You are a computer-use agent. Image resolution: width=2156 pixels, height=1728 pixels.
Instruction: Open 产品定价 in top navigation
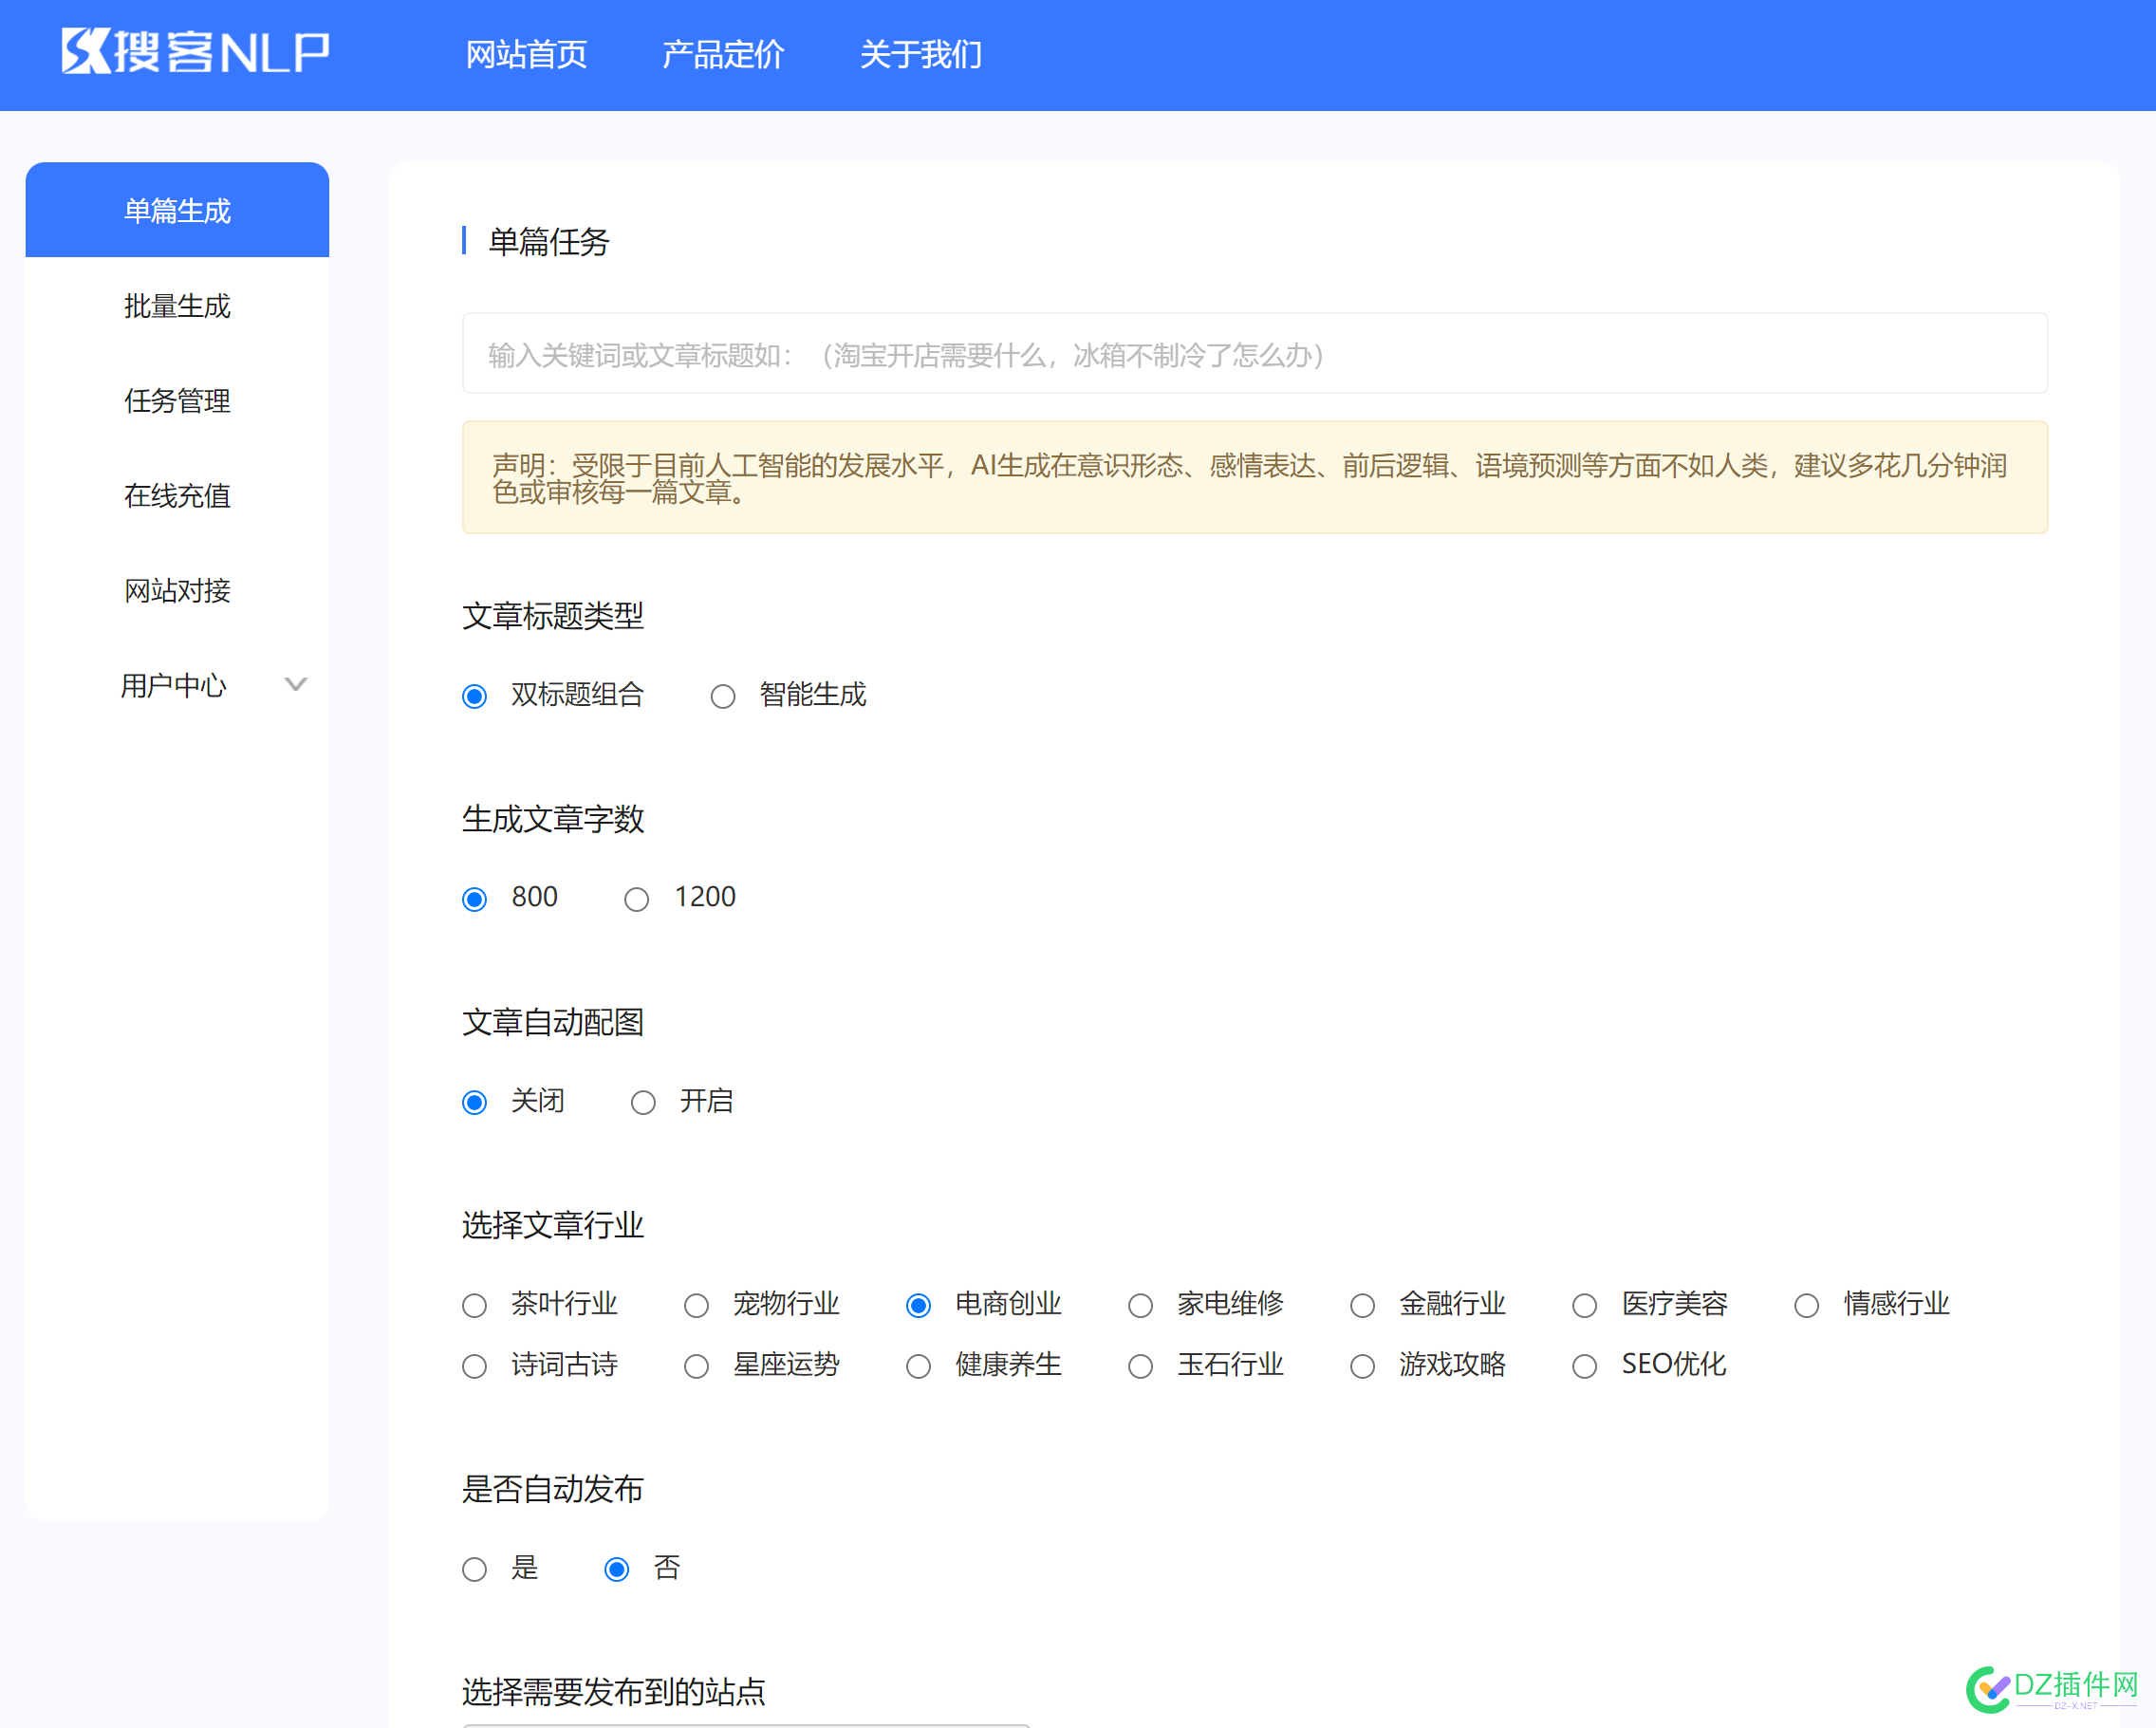click(x=723, y=54)
